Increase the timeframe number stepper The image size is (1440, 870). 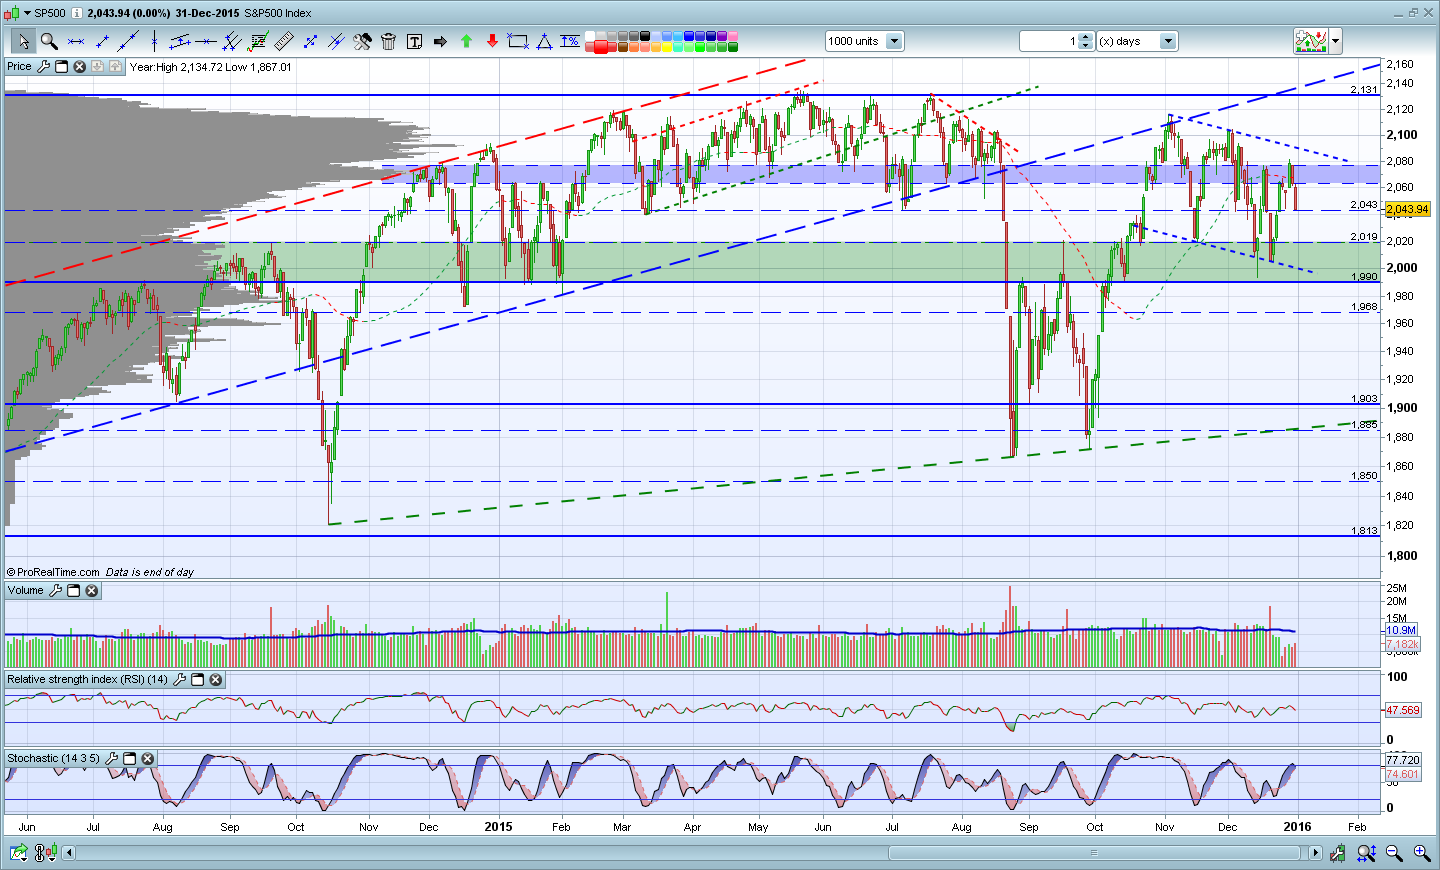tap(1087, 37)
